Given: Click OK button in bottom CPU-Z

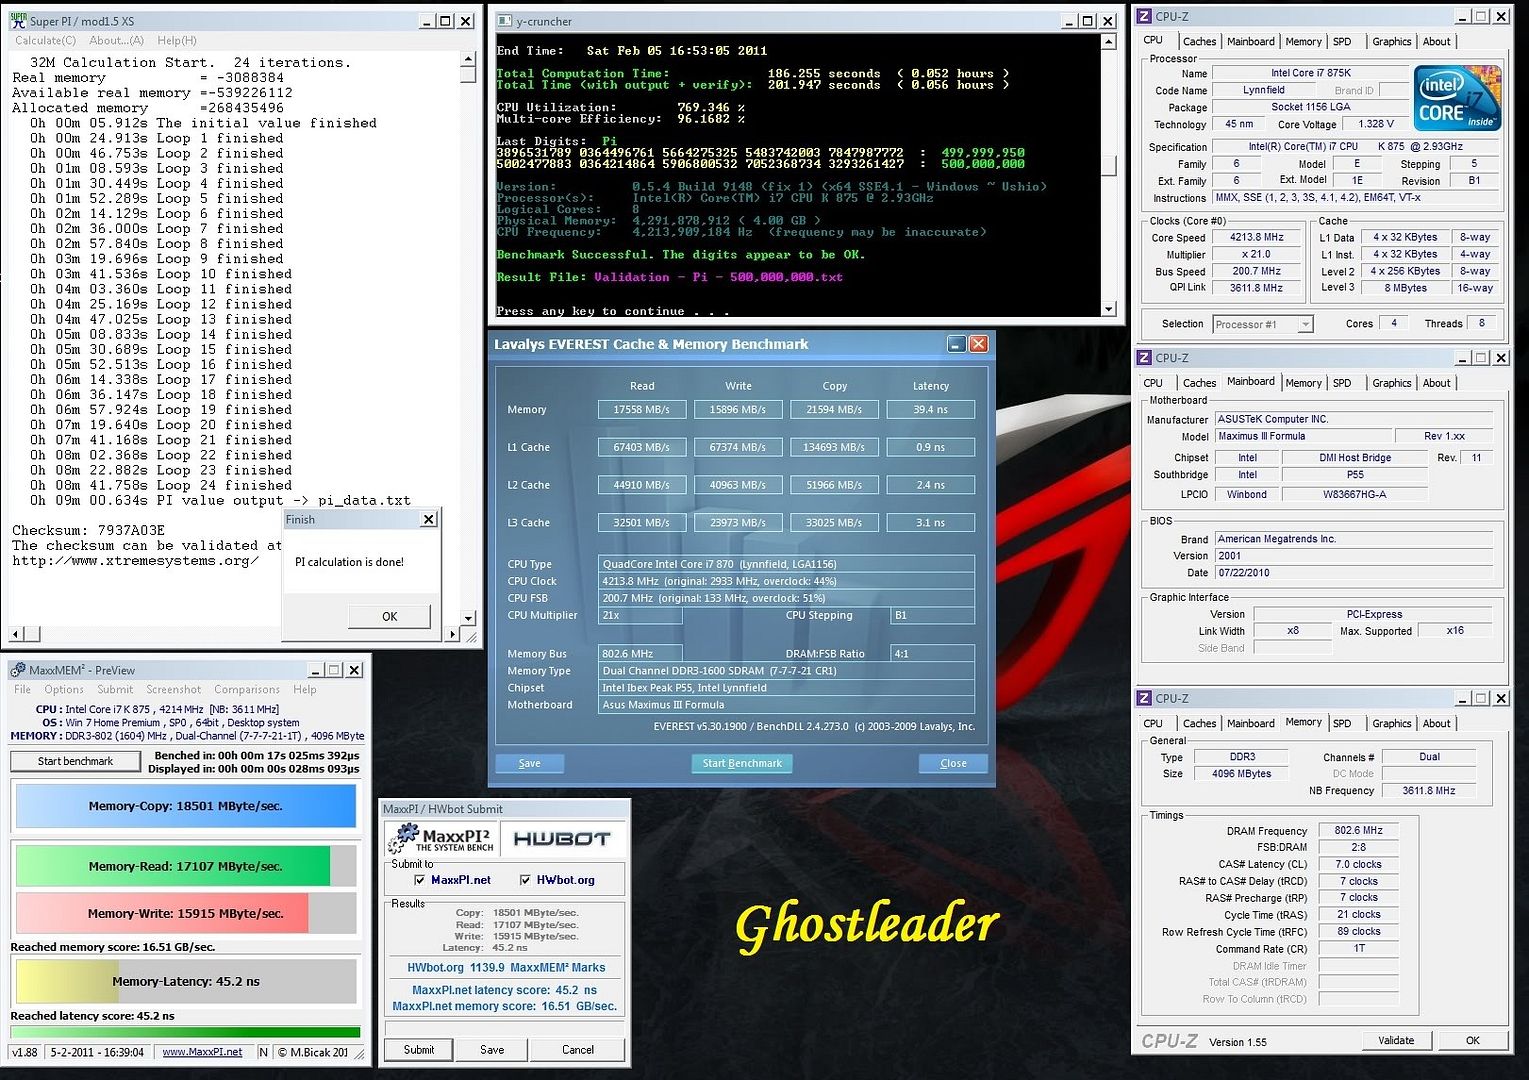Looking at the screenshot, I should pyautogui.click(x=1472, y=1040).
